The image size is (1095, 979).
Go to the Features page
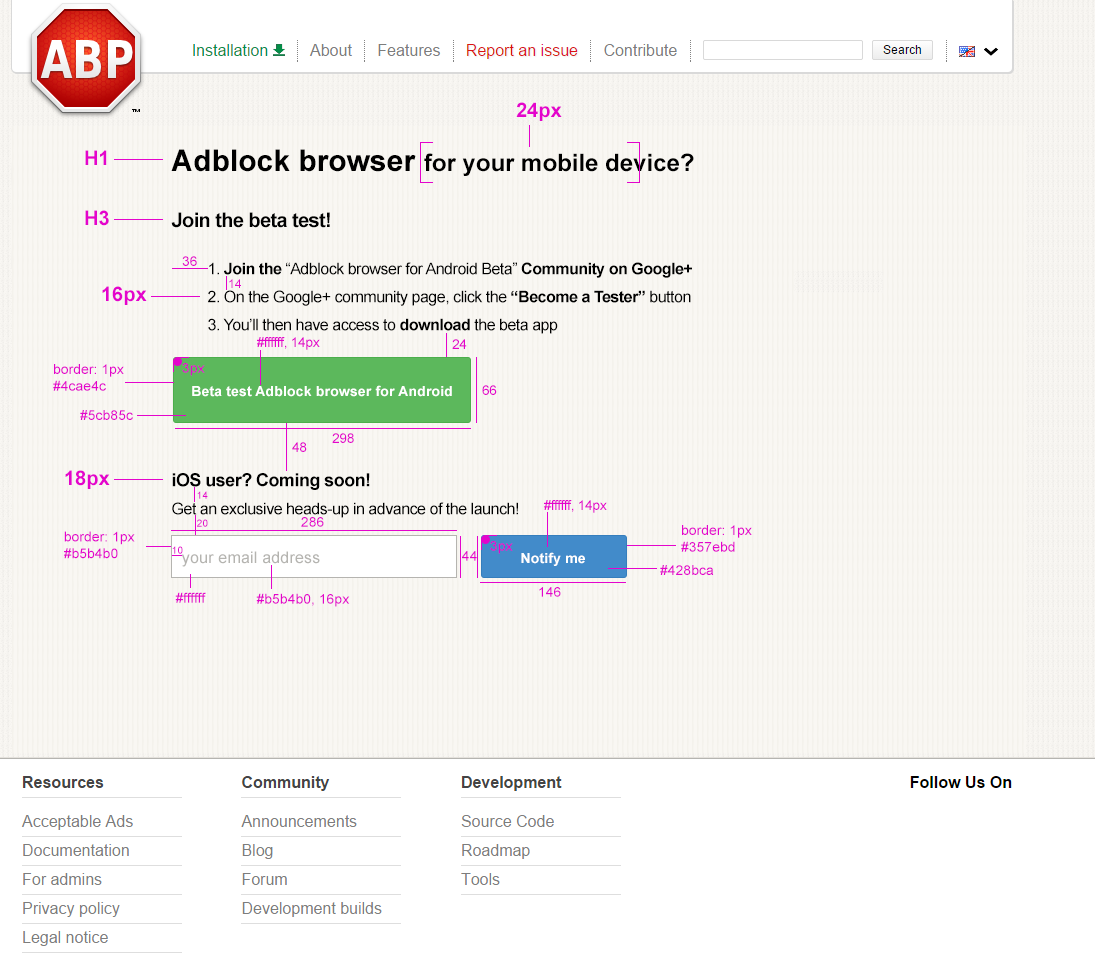(409, 50)
